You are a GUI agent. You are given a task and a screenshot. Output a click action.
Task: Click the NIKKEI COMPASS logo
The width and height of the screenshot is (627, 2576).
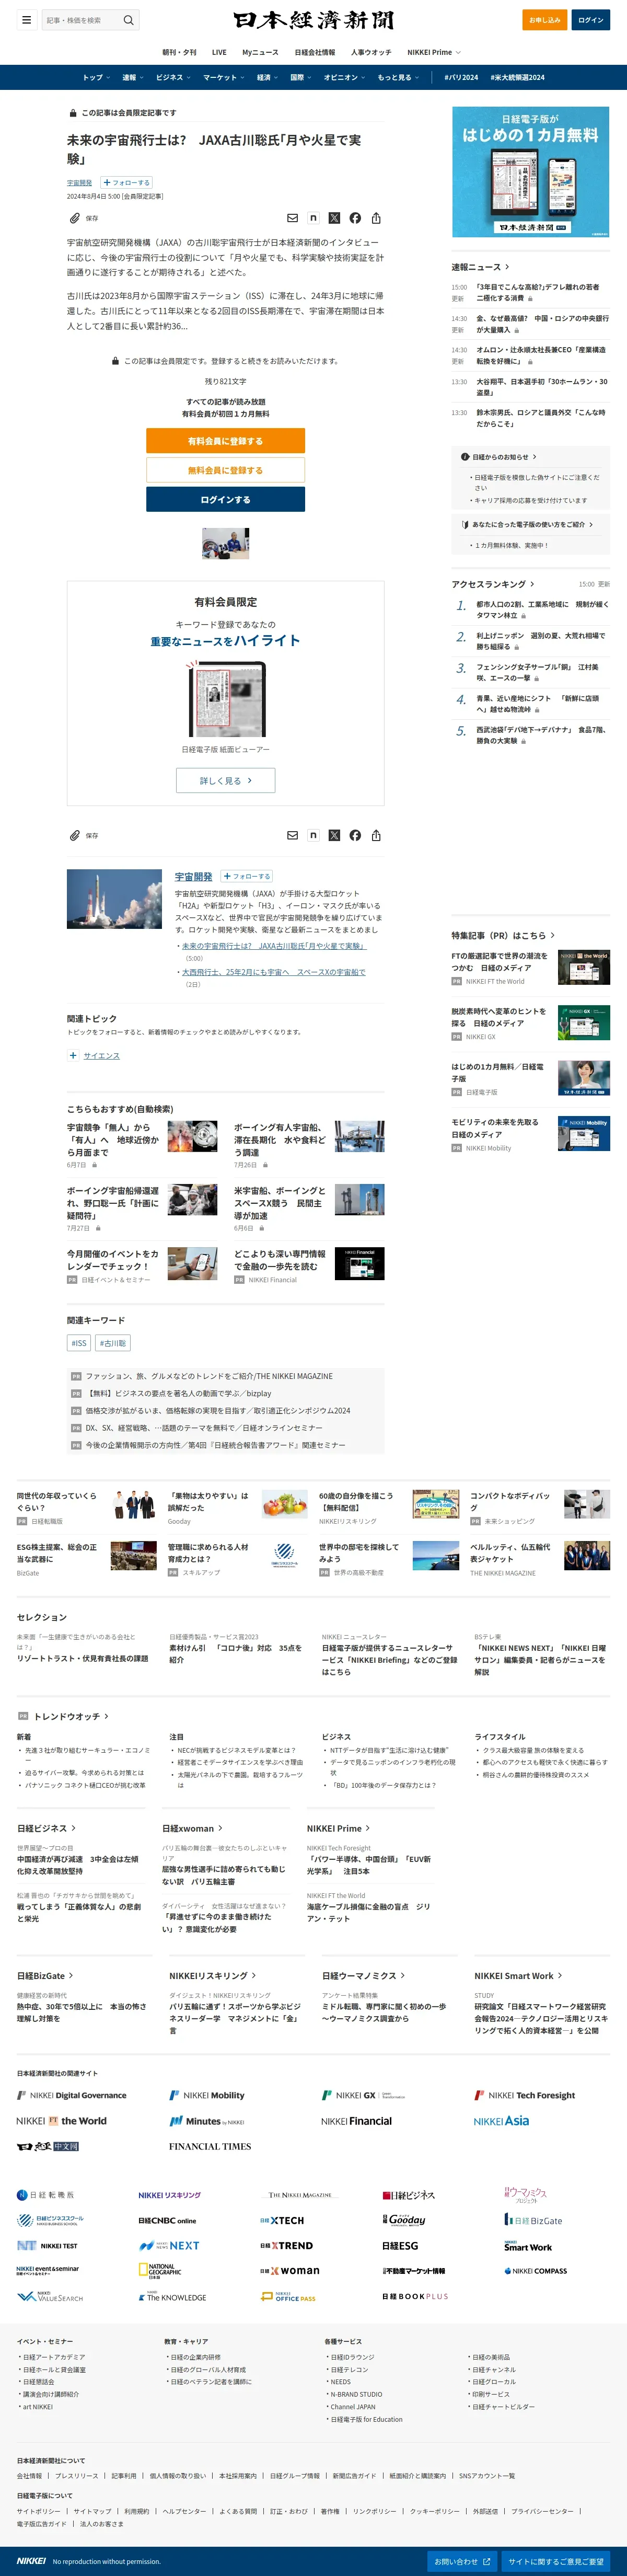coord(536,2270)
